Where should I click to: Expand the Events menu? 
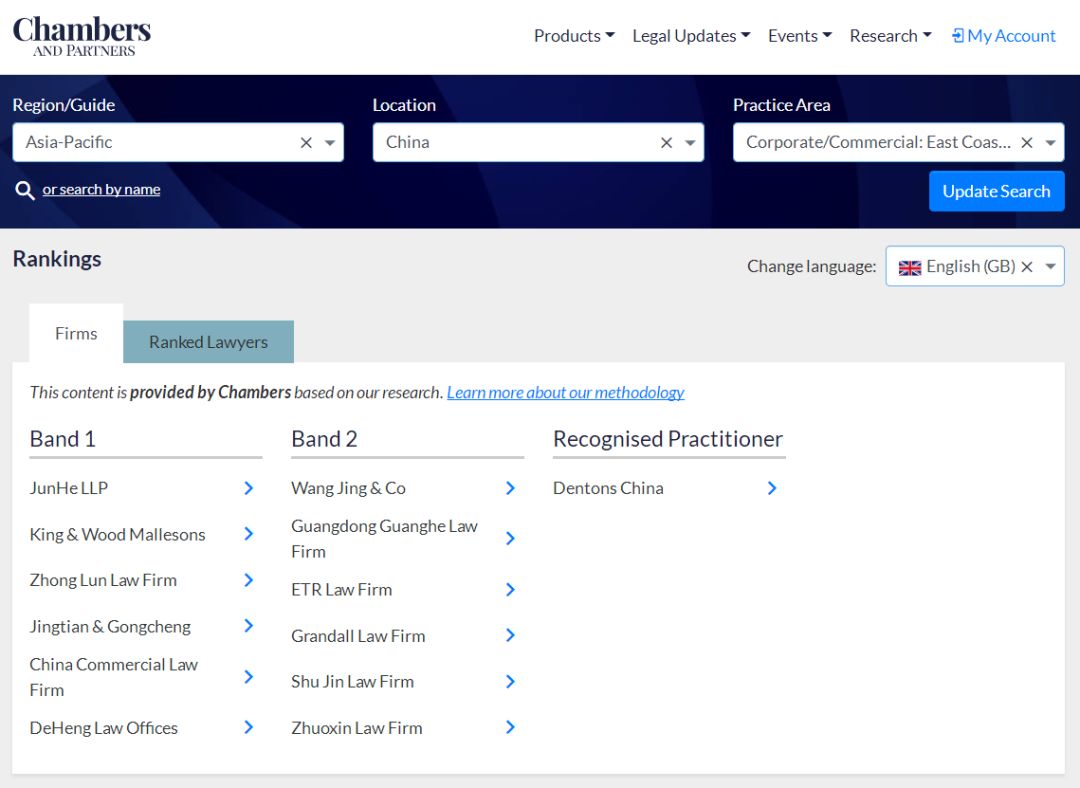click(800, 36)
